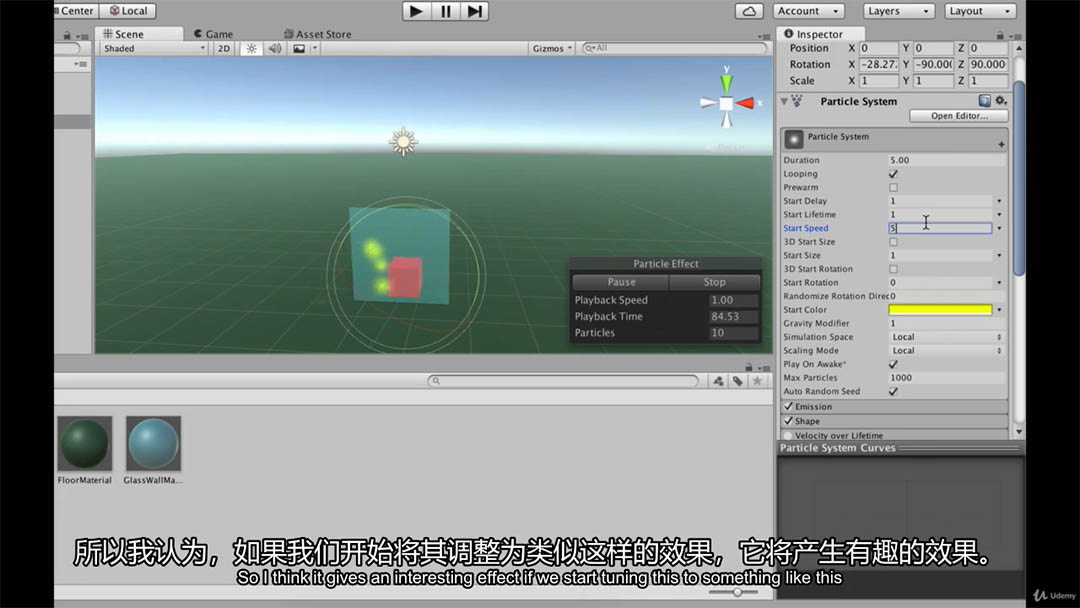Open Particle System help book icon
The width and height of the screenshot is (1080, 608).
[985, 101]
